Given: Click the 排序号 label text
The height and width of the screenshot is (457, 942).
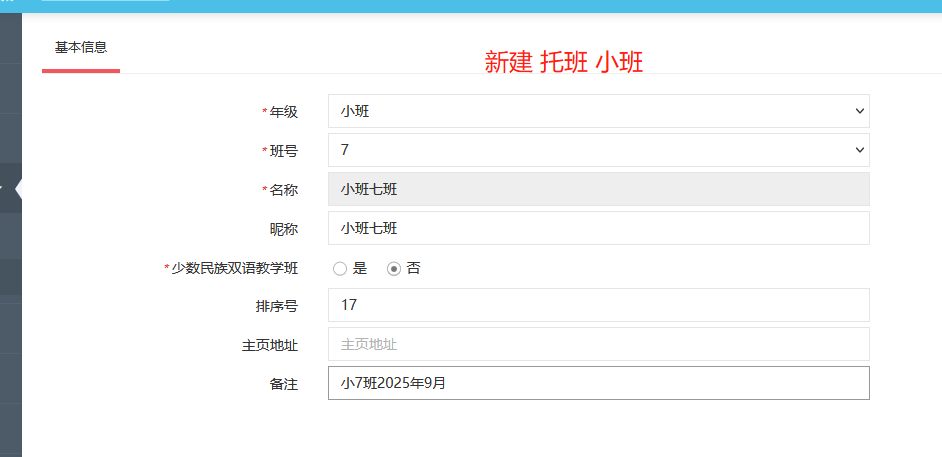Looking at the screenshot, I should pyautogui.click(x=276, y=306).
